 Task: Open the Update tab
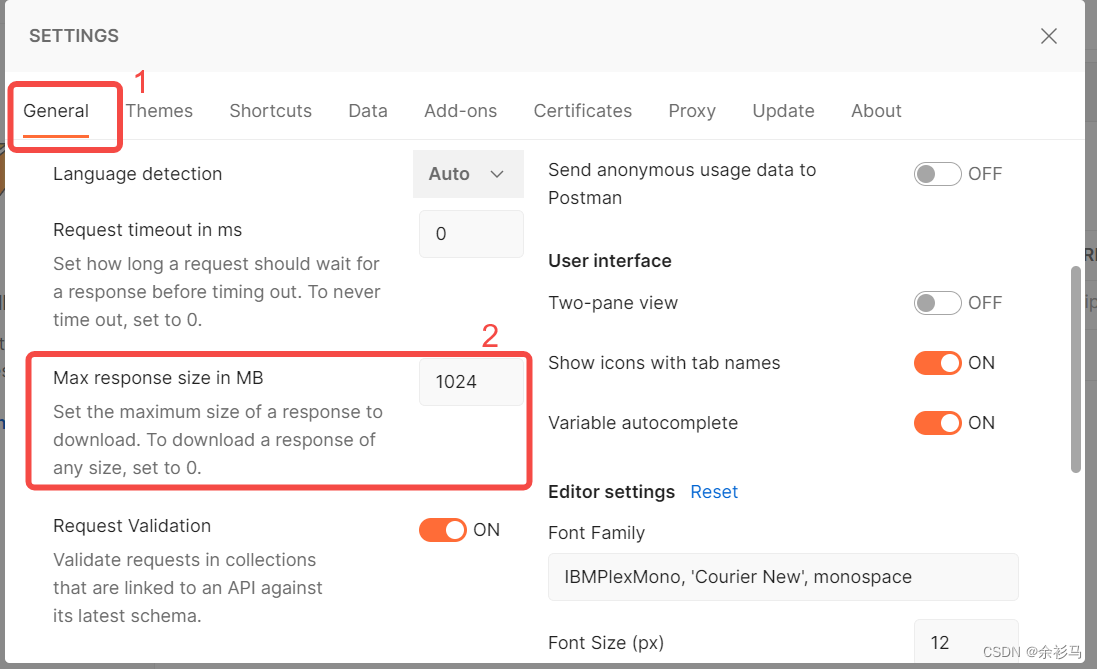784,111
